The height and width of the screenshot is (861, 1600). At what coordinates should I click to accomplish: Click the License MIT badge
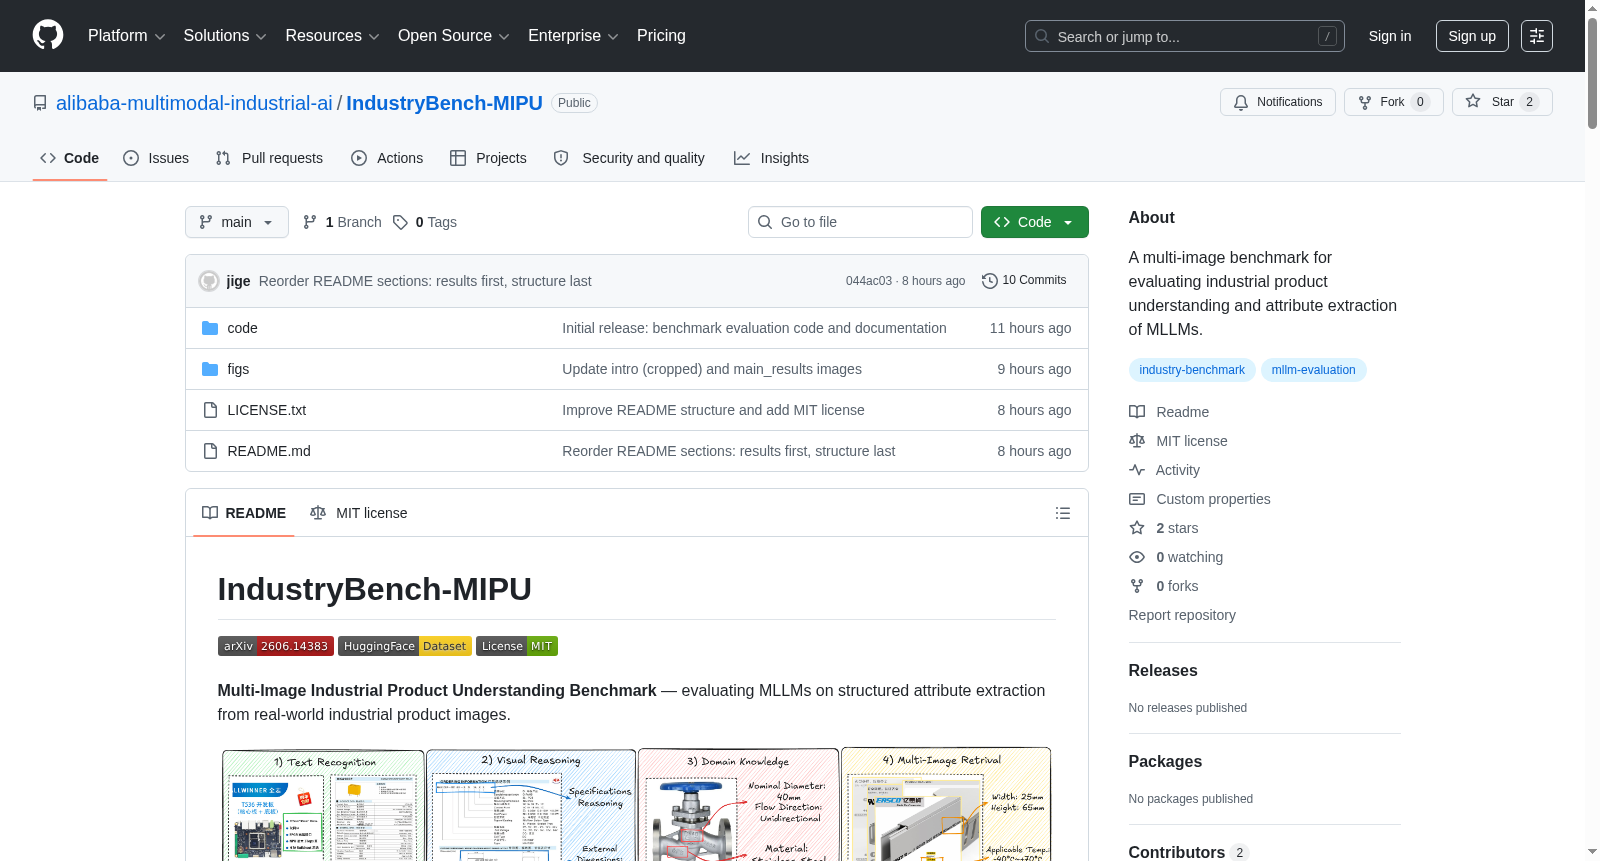tap(517, 646)
